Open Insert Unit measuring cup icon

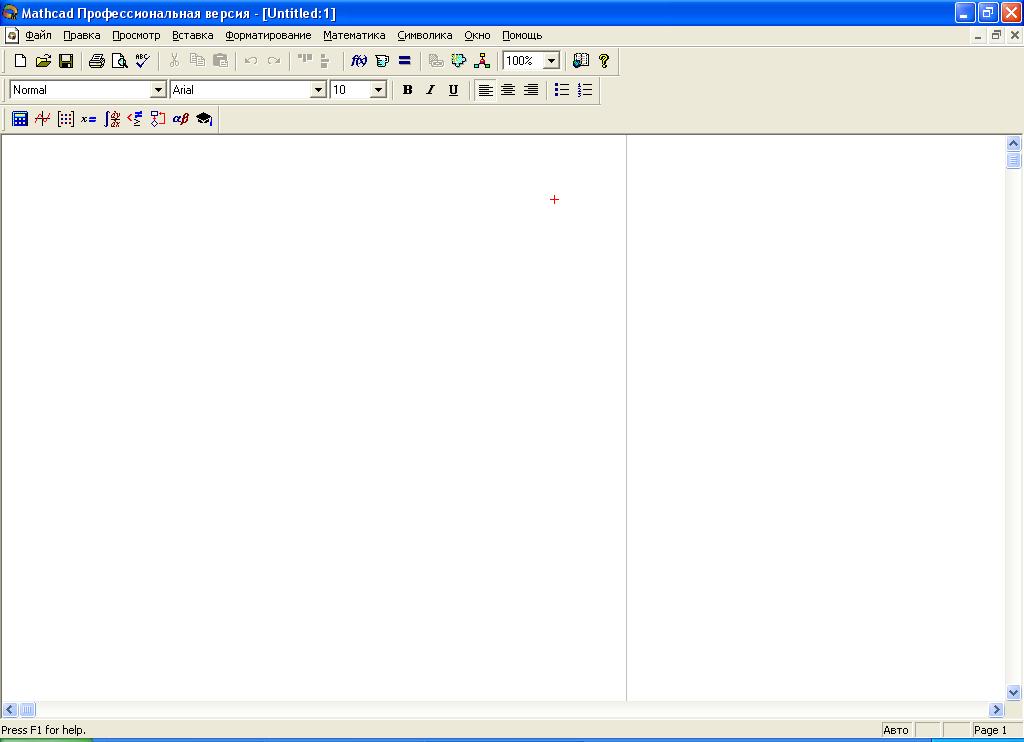382,61
